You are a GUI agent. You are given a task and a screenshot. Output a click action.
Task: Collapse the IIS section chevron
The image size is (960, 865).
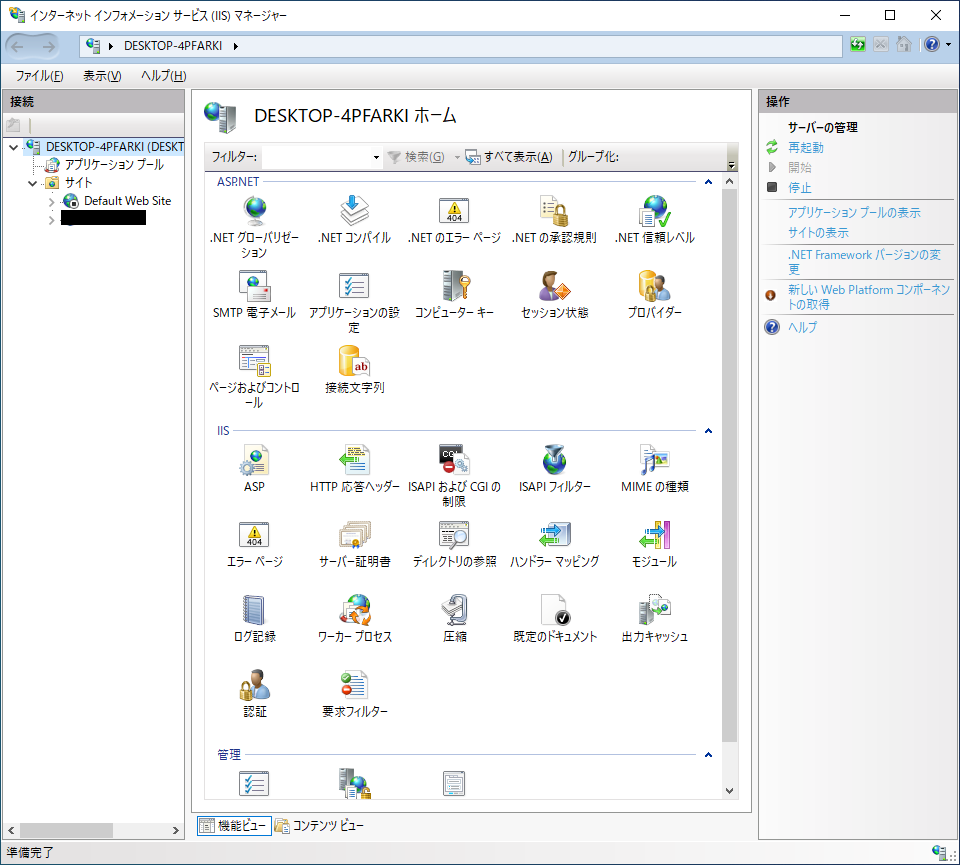tap(708, 430)
